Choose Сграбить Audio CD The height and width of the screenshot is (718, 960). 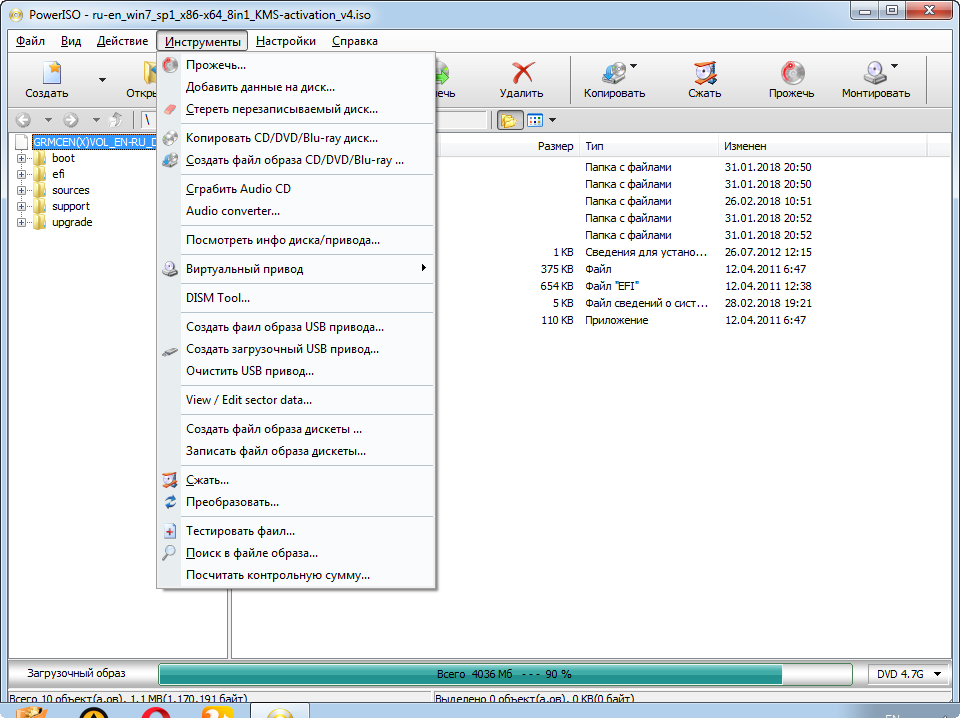296,189
